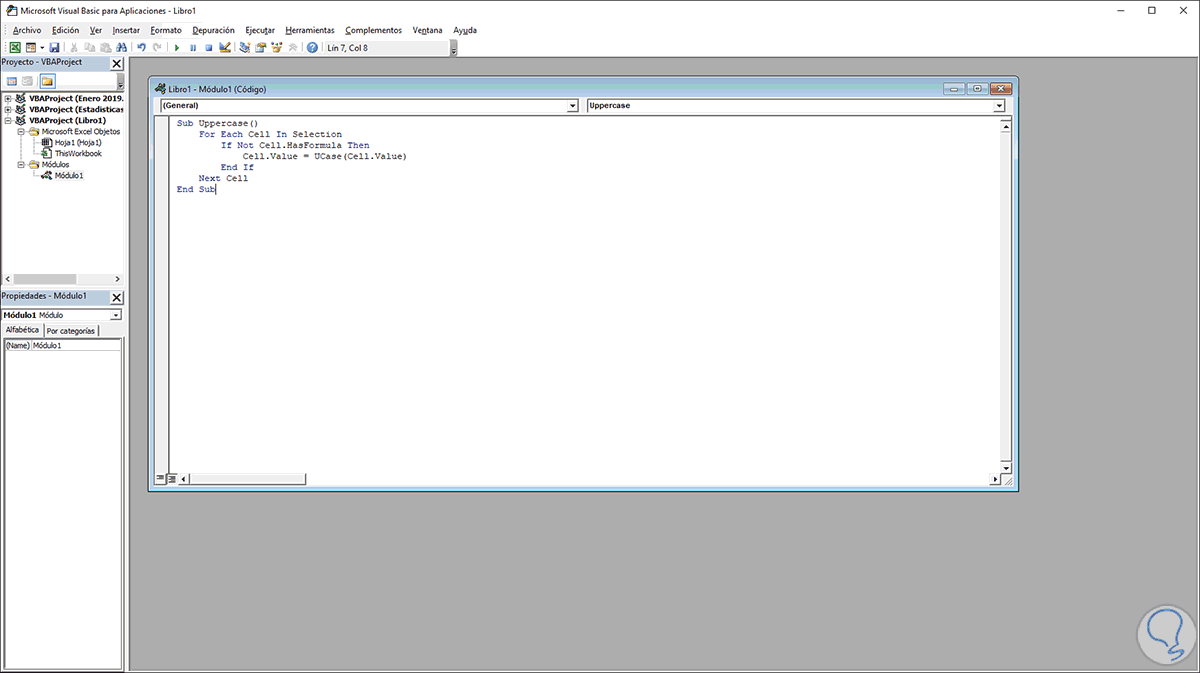Select ThisWorkbook in project tree
The image size is (1200, 673).
pyautogui.click(x=78, y=154)
